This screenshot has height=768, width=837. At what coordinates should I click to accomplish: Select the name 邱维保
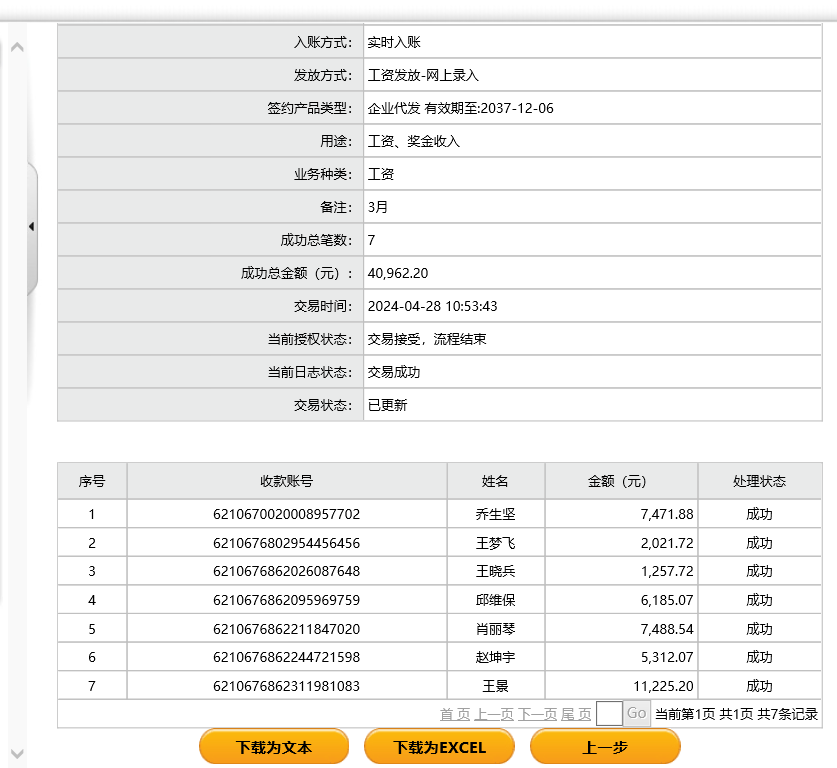tap(495, 600)
